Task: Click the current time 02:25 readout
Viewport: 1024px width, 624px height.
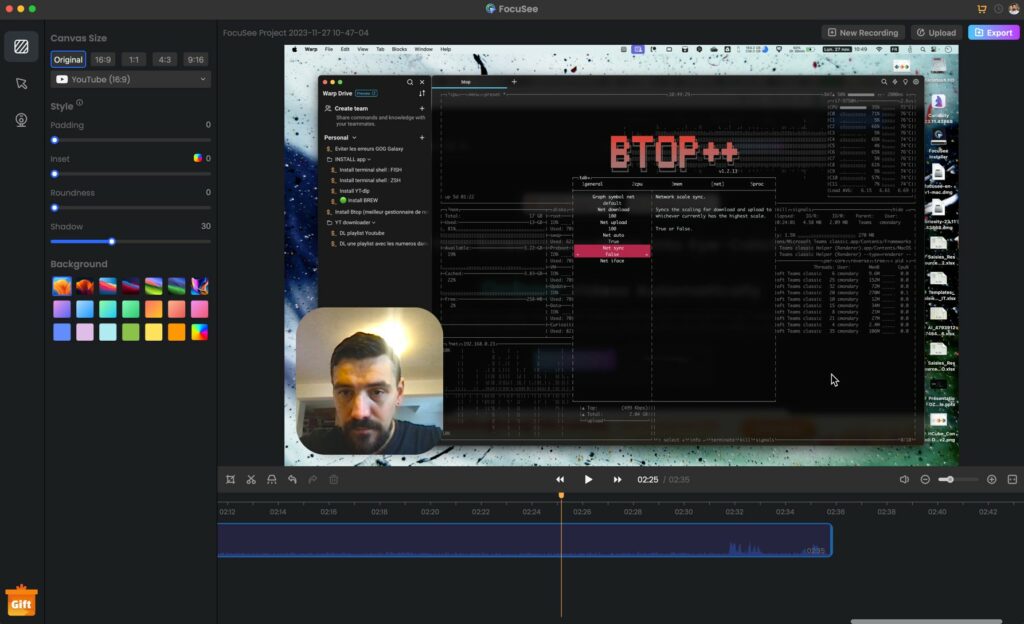Action: (647, 480)
